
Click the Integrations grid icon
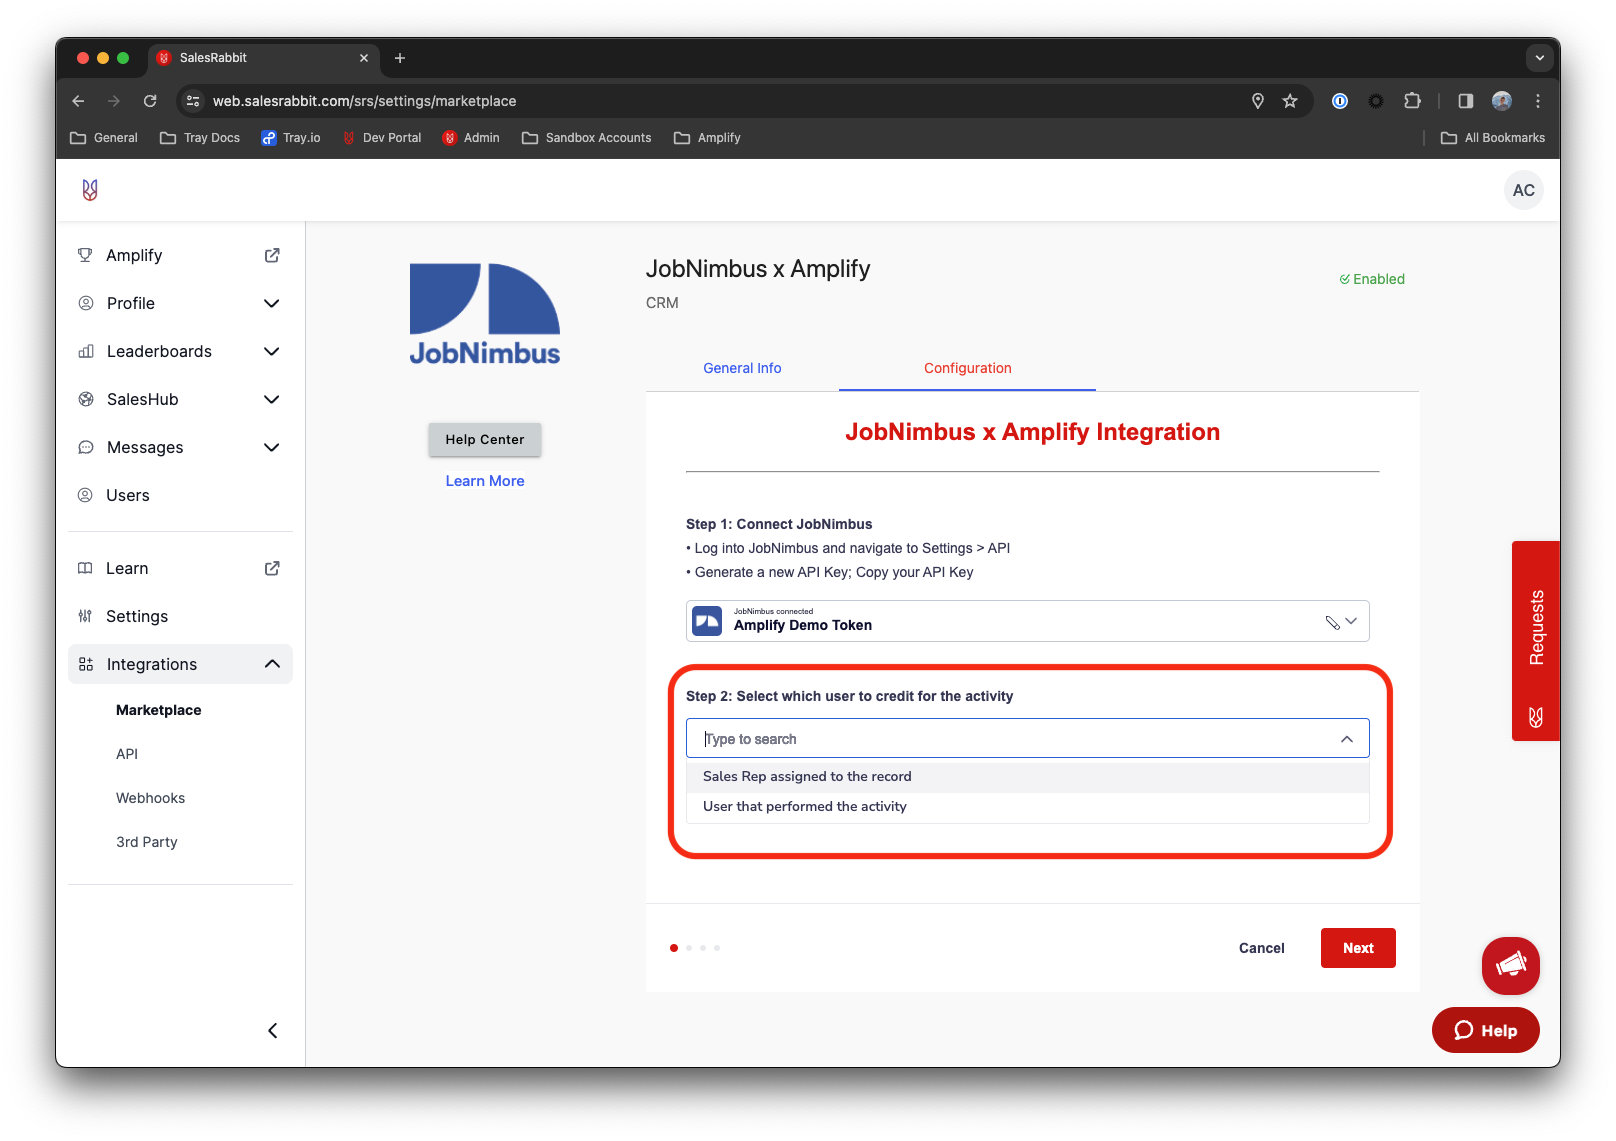pos(86,664)
